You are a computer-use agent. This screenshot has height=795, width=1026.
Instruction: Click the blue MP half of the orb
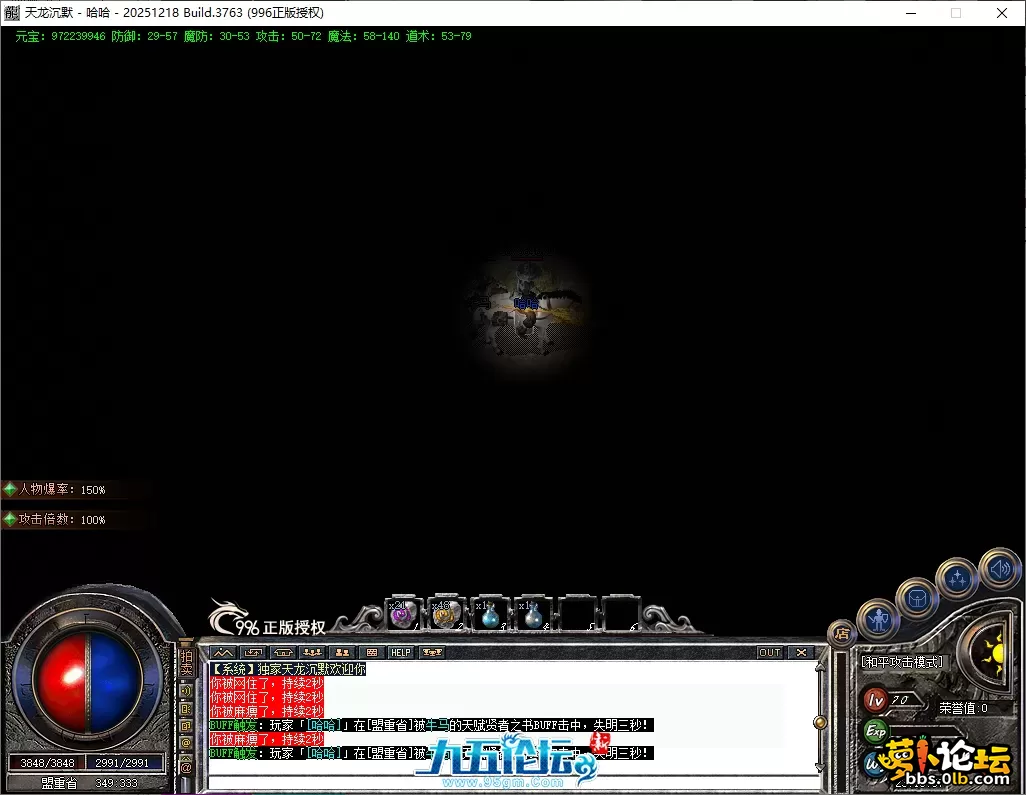click(115, 682)
